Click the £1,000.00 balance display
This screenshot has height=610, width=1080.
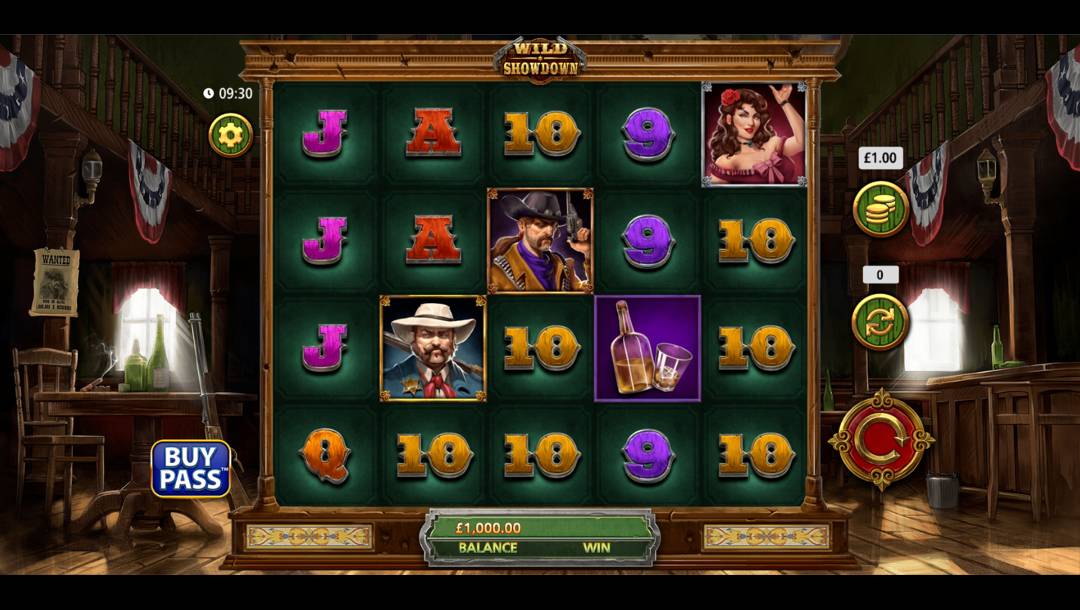[488, 528]
